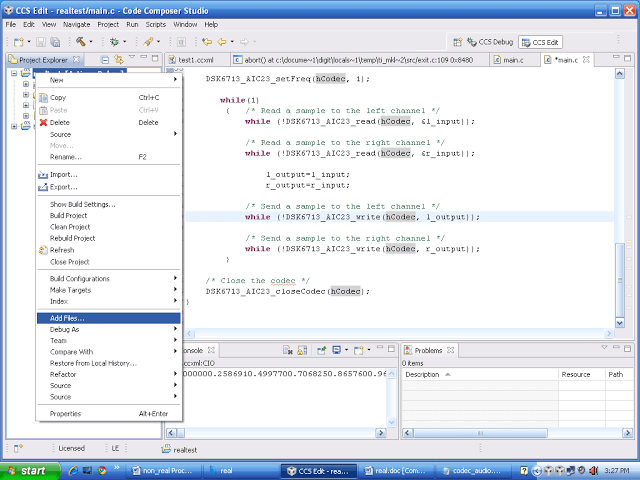Click the Internet Explorer quick launch icon

[73, 471]
